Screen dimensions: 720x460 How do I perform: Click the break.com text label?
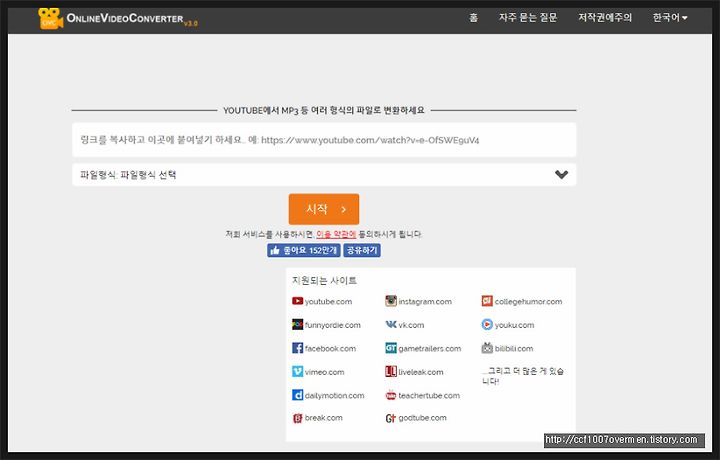point(324,418)
